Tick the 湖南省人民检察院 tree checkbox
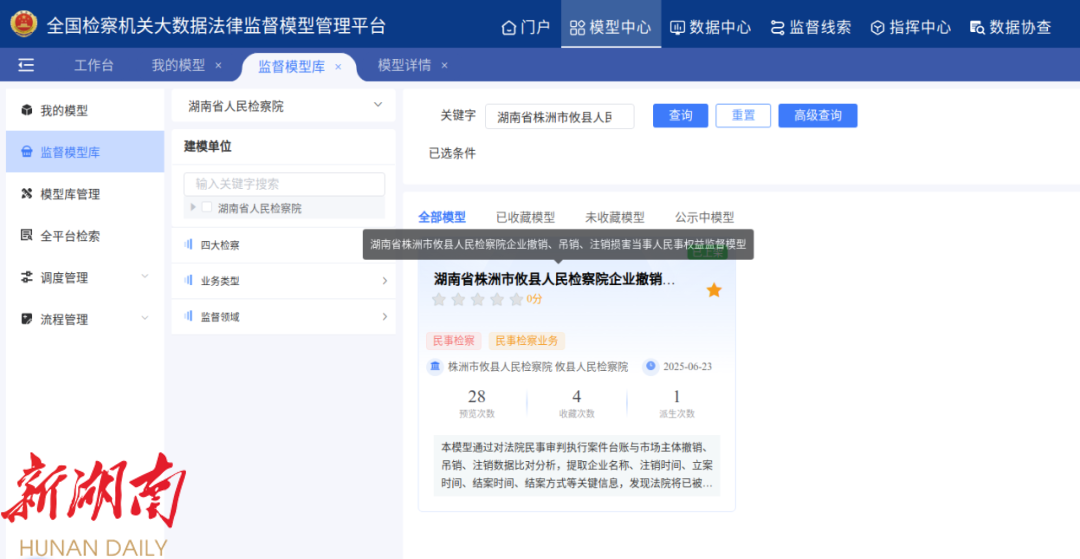The image size is (1080, 559). click(207, 208)
